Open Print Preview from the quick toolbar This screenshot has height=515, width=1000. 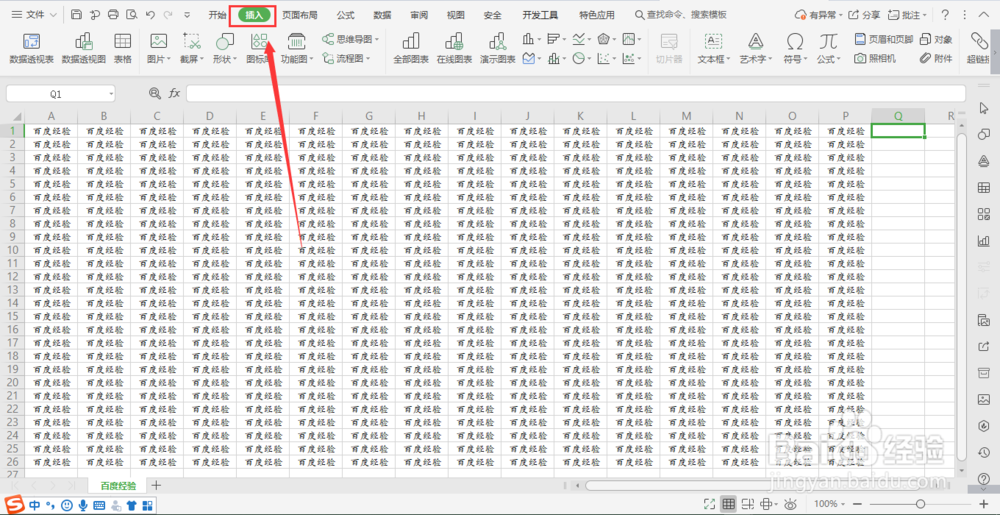pos(132,15)
